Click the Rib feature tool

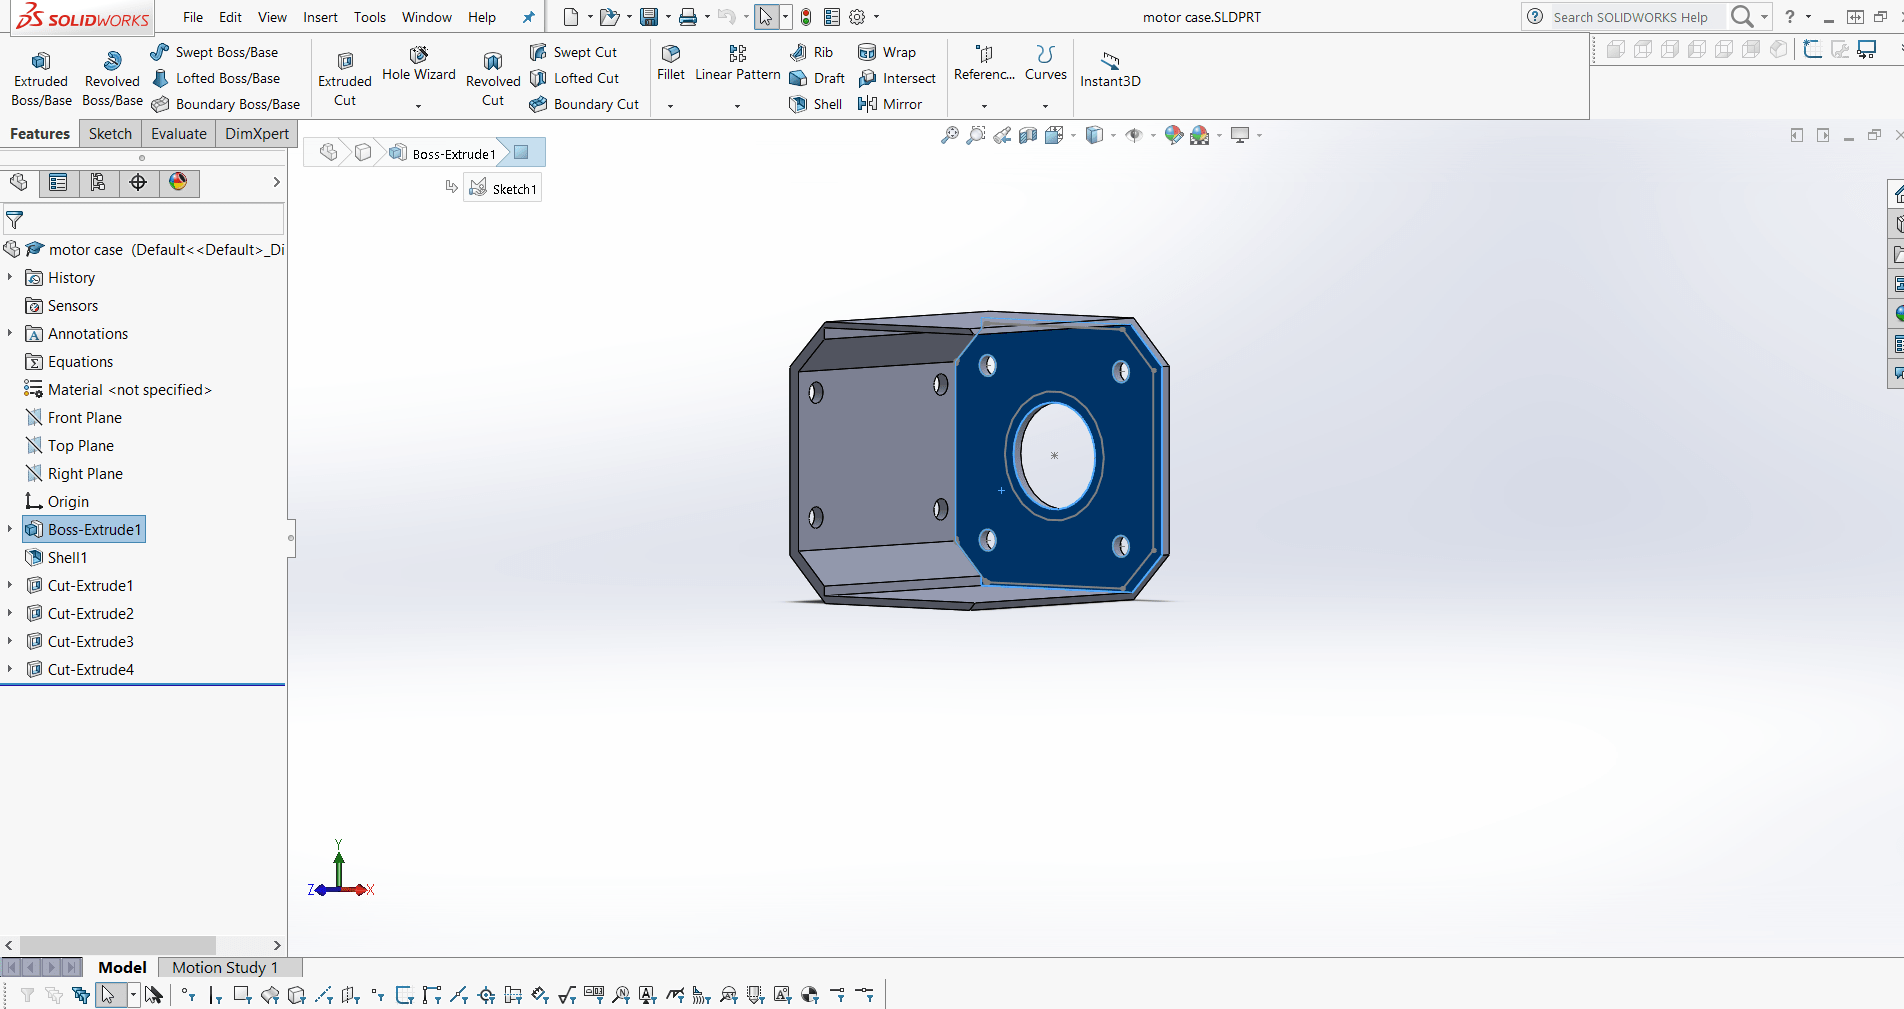click(811, 52)
